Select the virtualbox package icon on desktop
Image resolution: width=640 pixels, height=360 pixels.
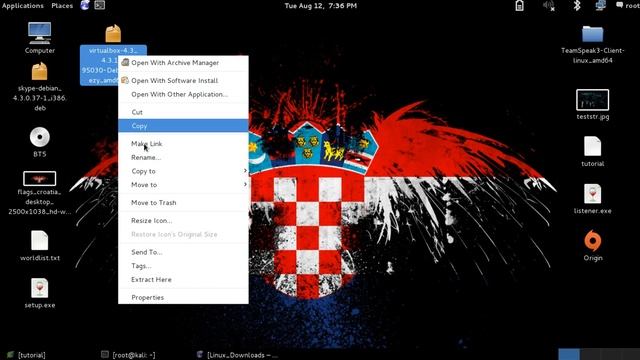[x=113, y=33]
